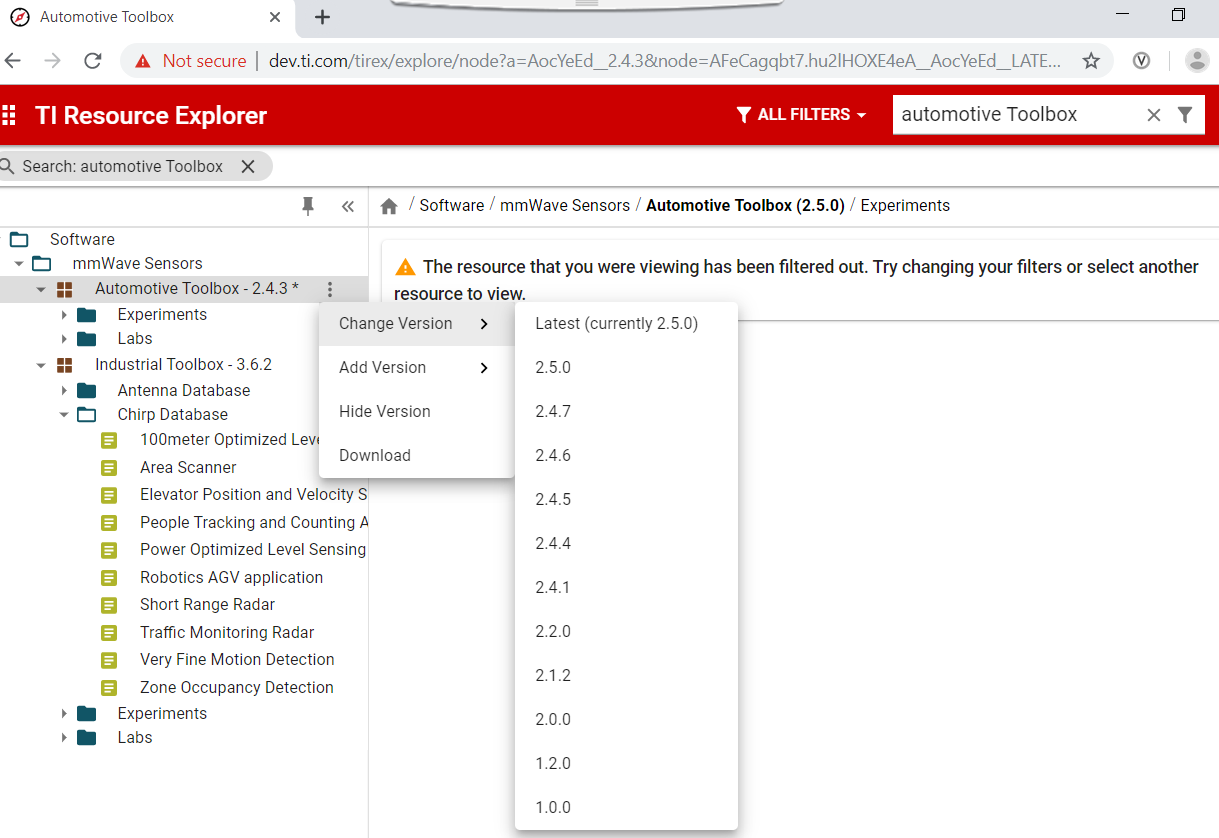Viewport: 1219px width, 838px height.
Task: Open the Add Version submenu
Action: [x=417, y=368]
